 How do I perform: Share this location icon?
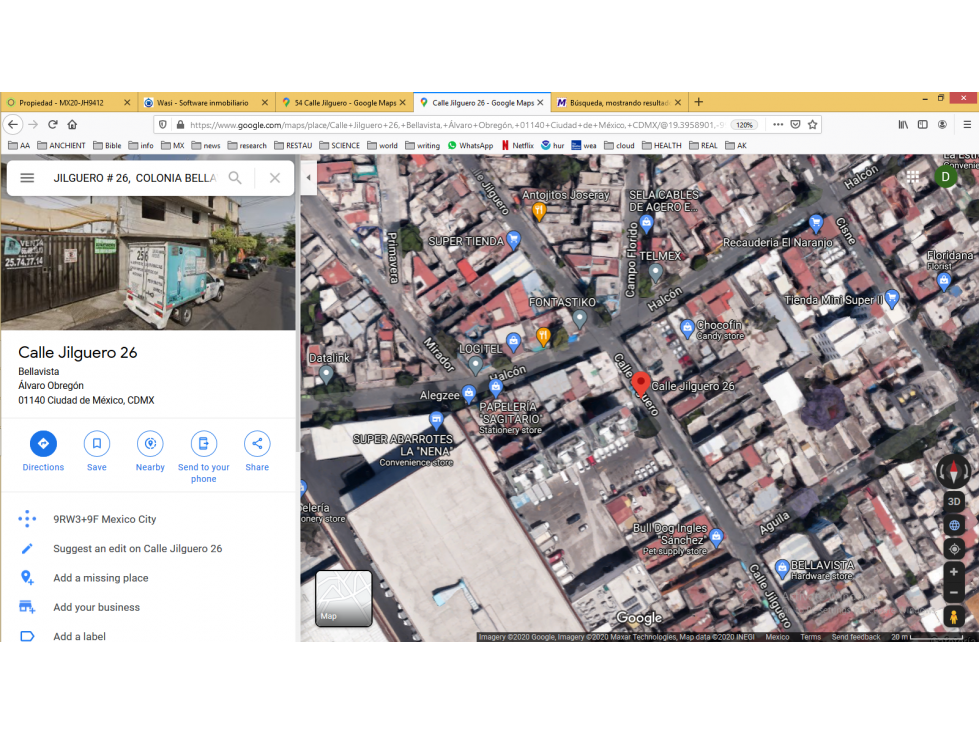257,444
